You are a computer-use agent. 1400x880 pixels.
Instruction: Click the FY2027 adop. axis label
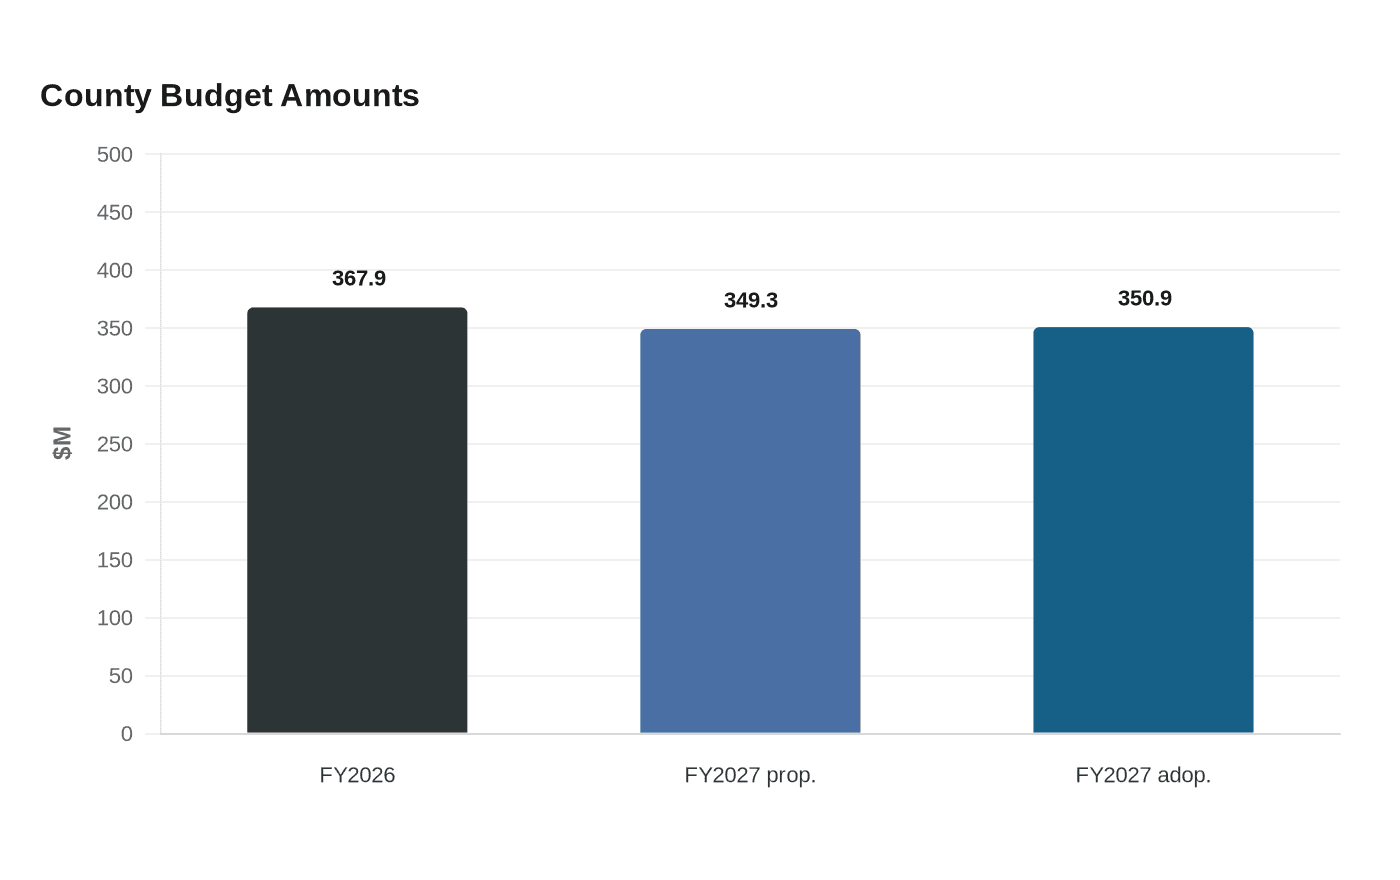pyautogui.click(x=1143, y=775)
